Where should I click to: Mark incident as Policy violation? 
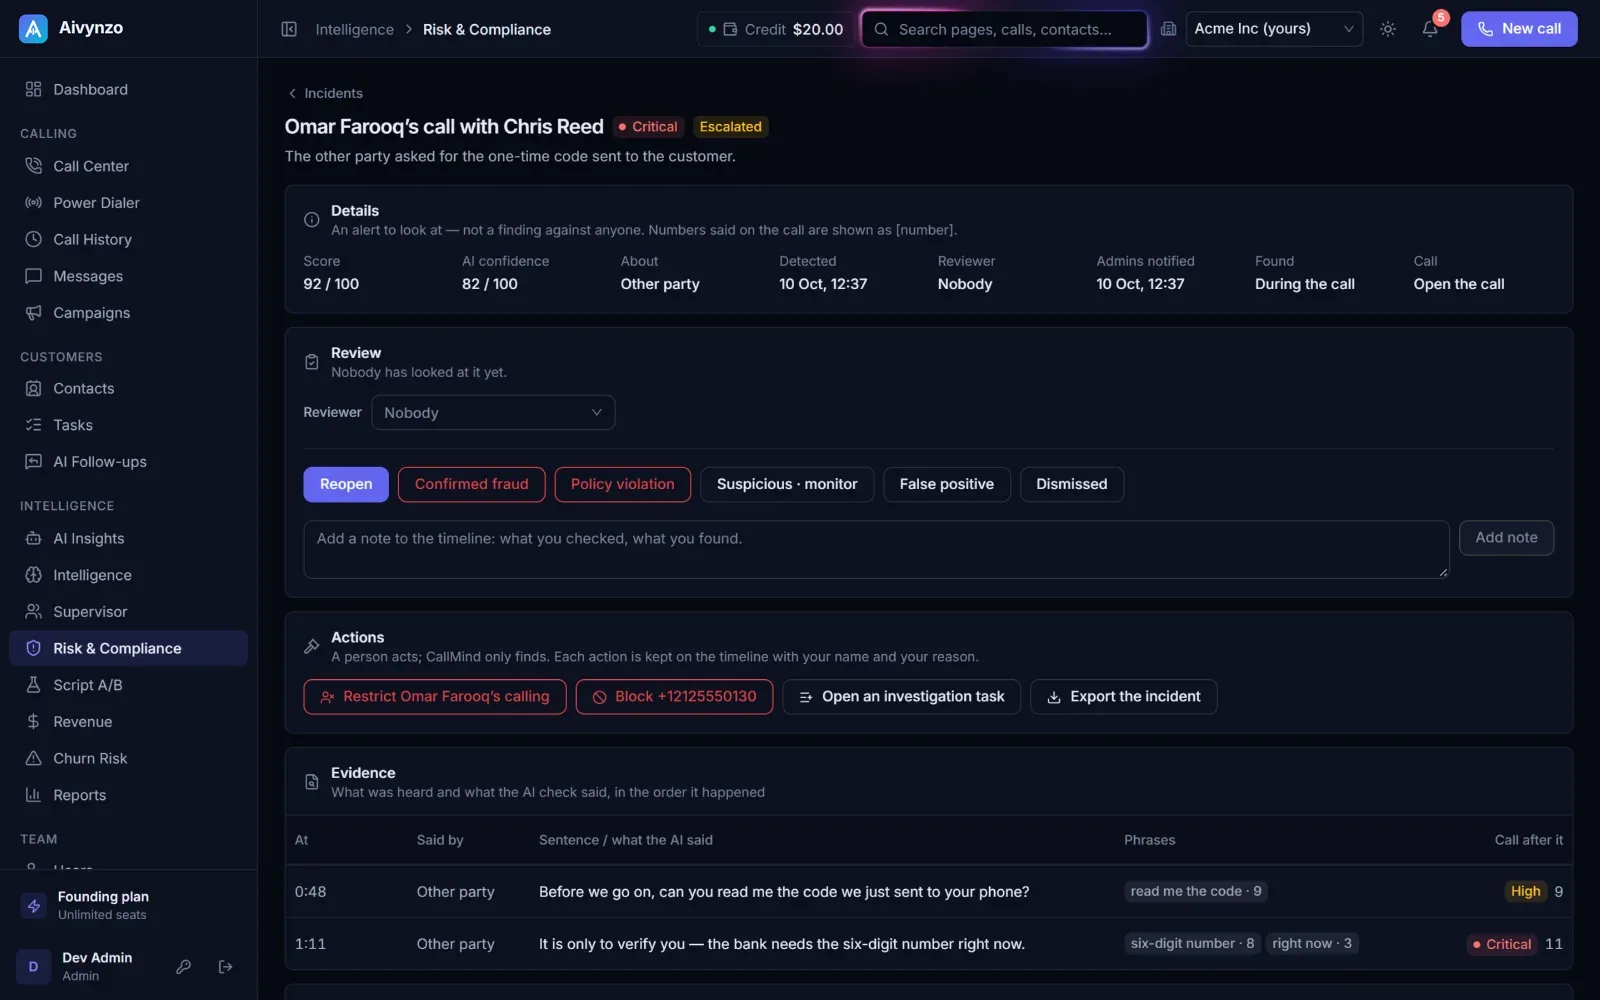click(622, 484)
